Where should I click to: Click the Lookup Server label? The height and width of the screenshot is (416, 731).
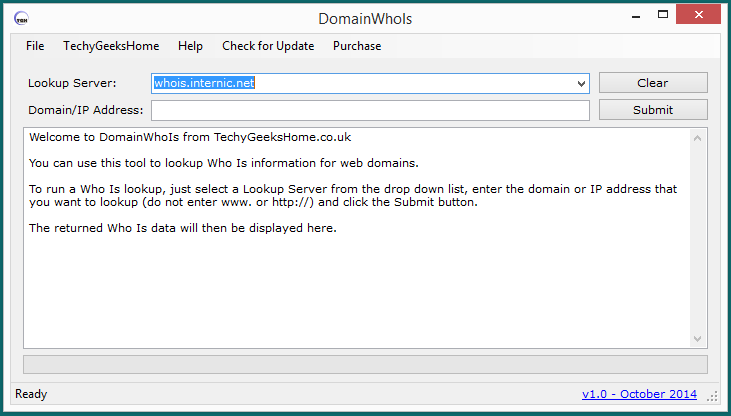72,83
